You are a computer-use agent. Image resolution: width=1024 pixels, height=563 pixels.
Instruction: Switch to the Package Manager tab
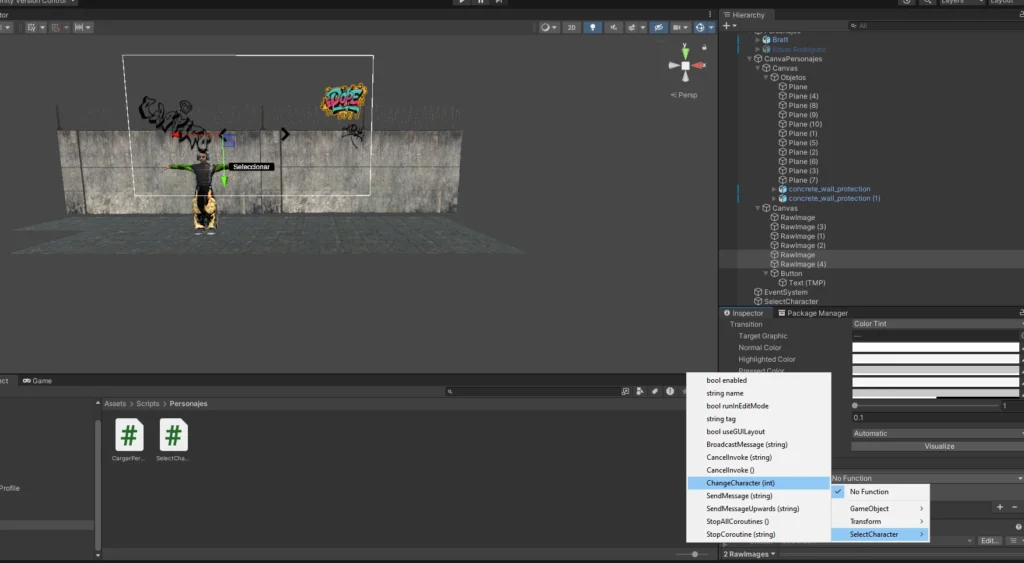click(x=816, y=313)
